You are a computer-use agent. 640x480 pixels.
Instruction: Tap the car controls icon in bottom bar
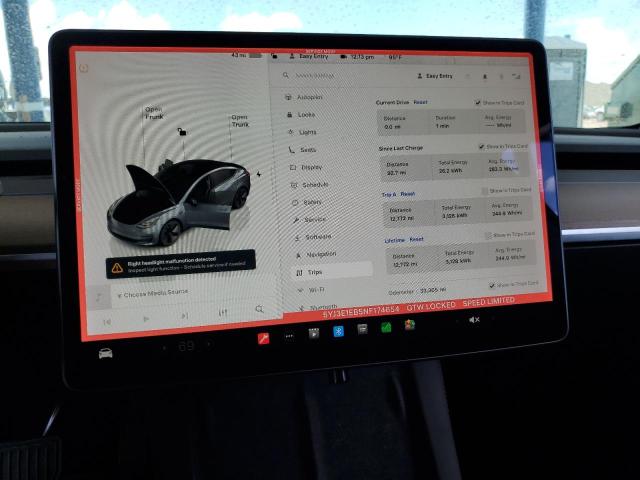[105, 352]
